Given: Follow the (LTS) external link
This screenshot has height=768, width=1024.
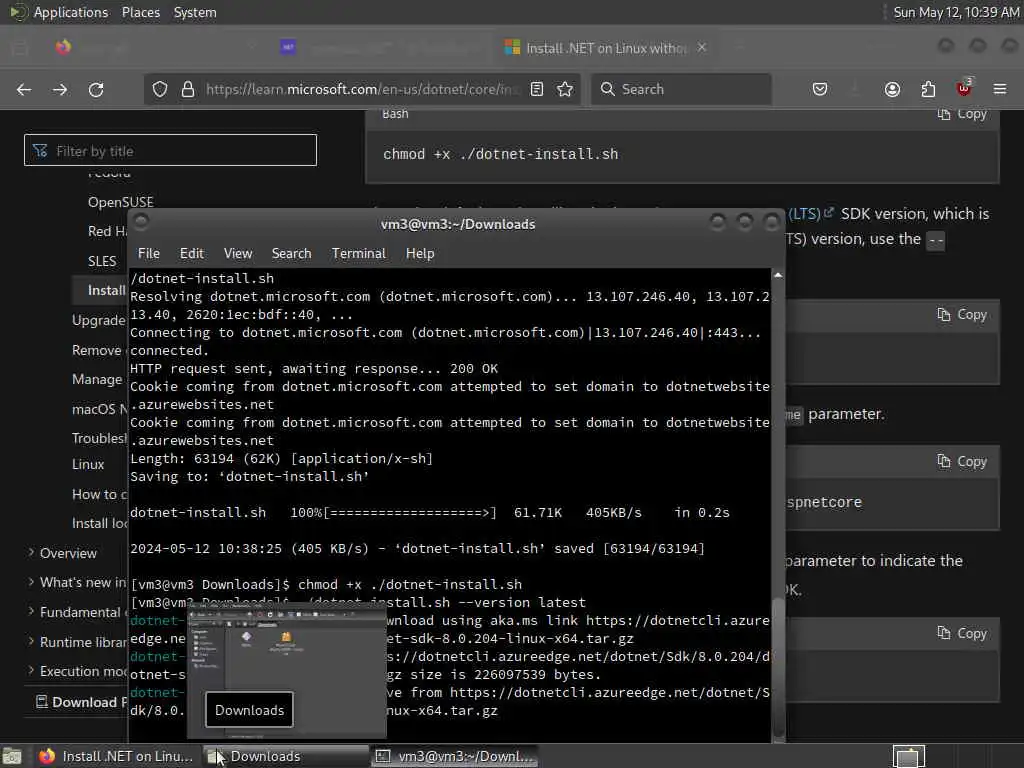Looking at the screenshot, I should click(x=810, y=214).
